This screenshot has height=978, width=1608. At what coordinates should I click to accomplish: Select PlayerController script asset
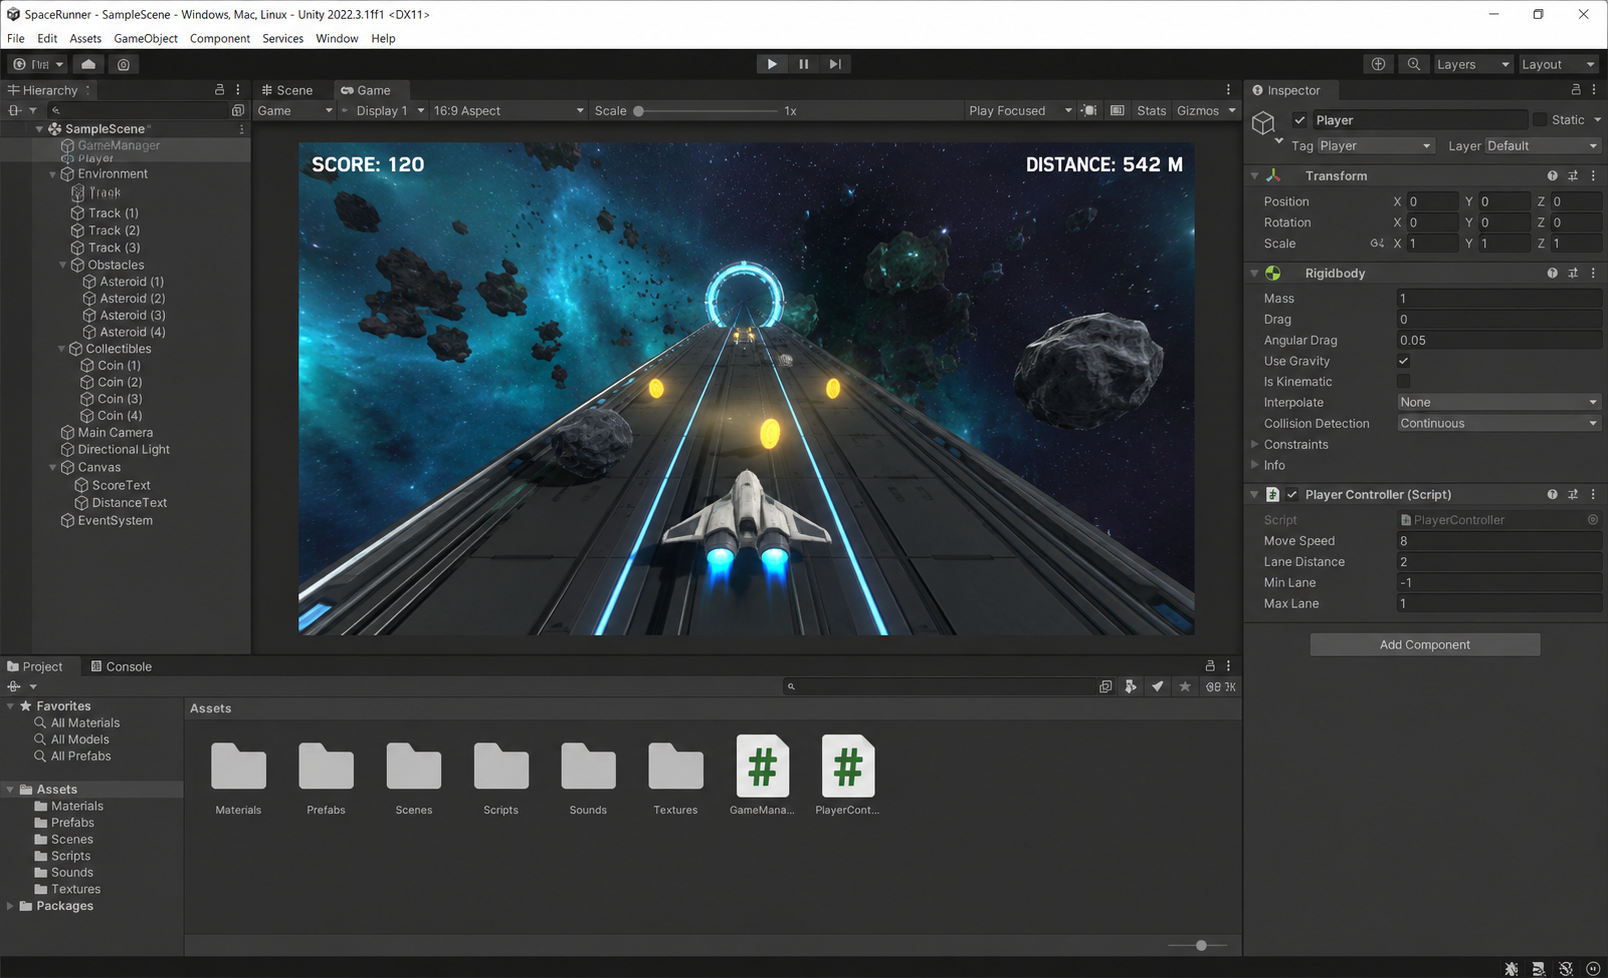click(848, 776)
